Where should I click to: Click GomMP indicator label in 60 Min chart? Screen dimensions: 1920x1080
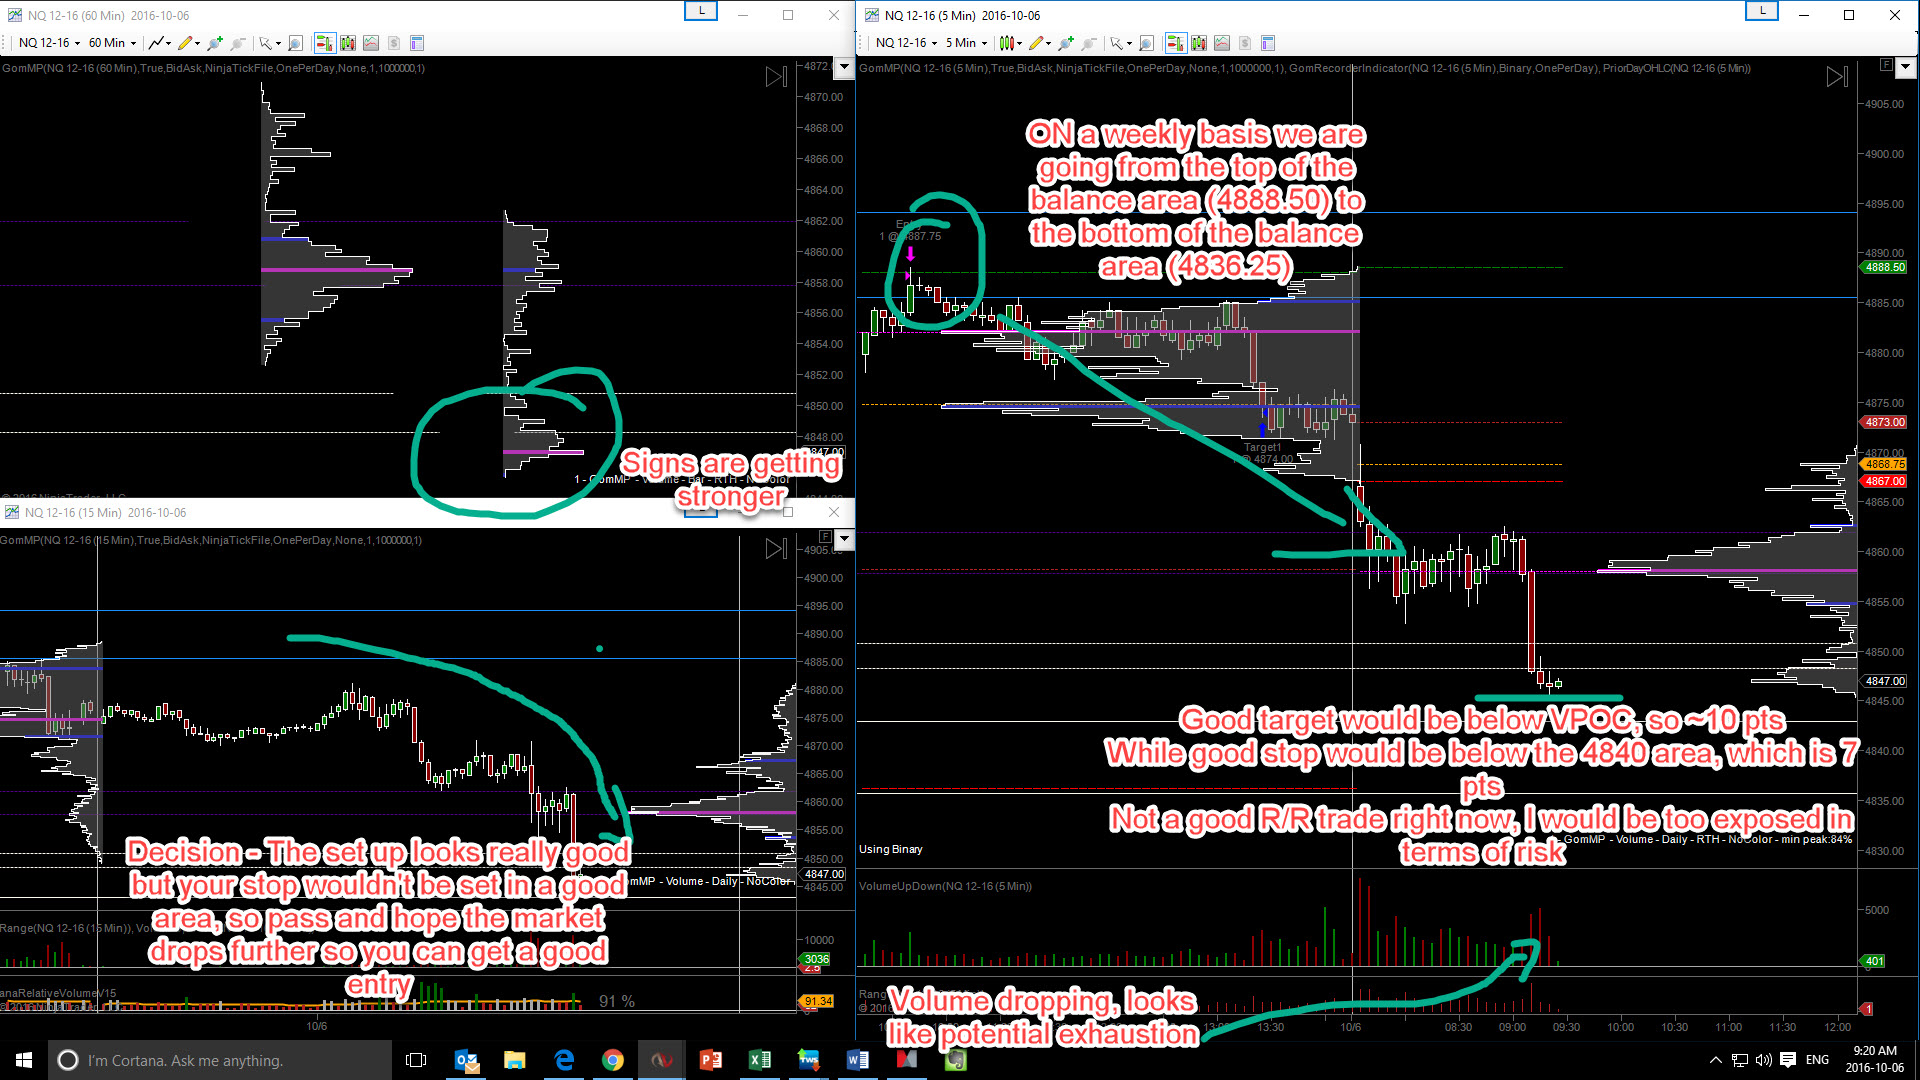(213, 68)
